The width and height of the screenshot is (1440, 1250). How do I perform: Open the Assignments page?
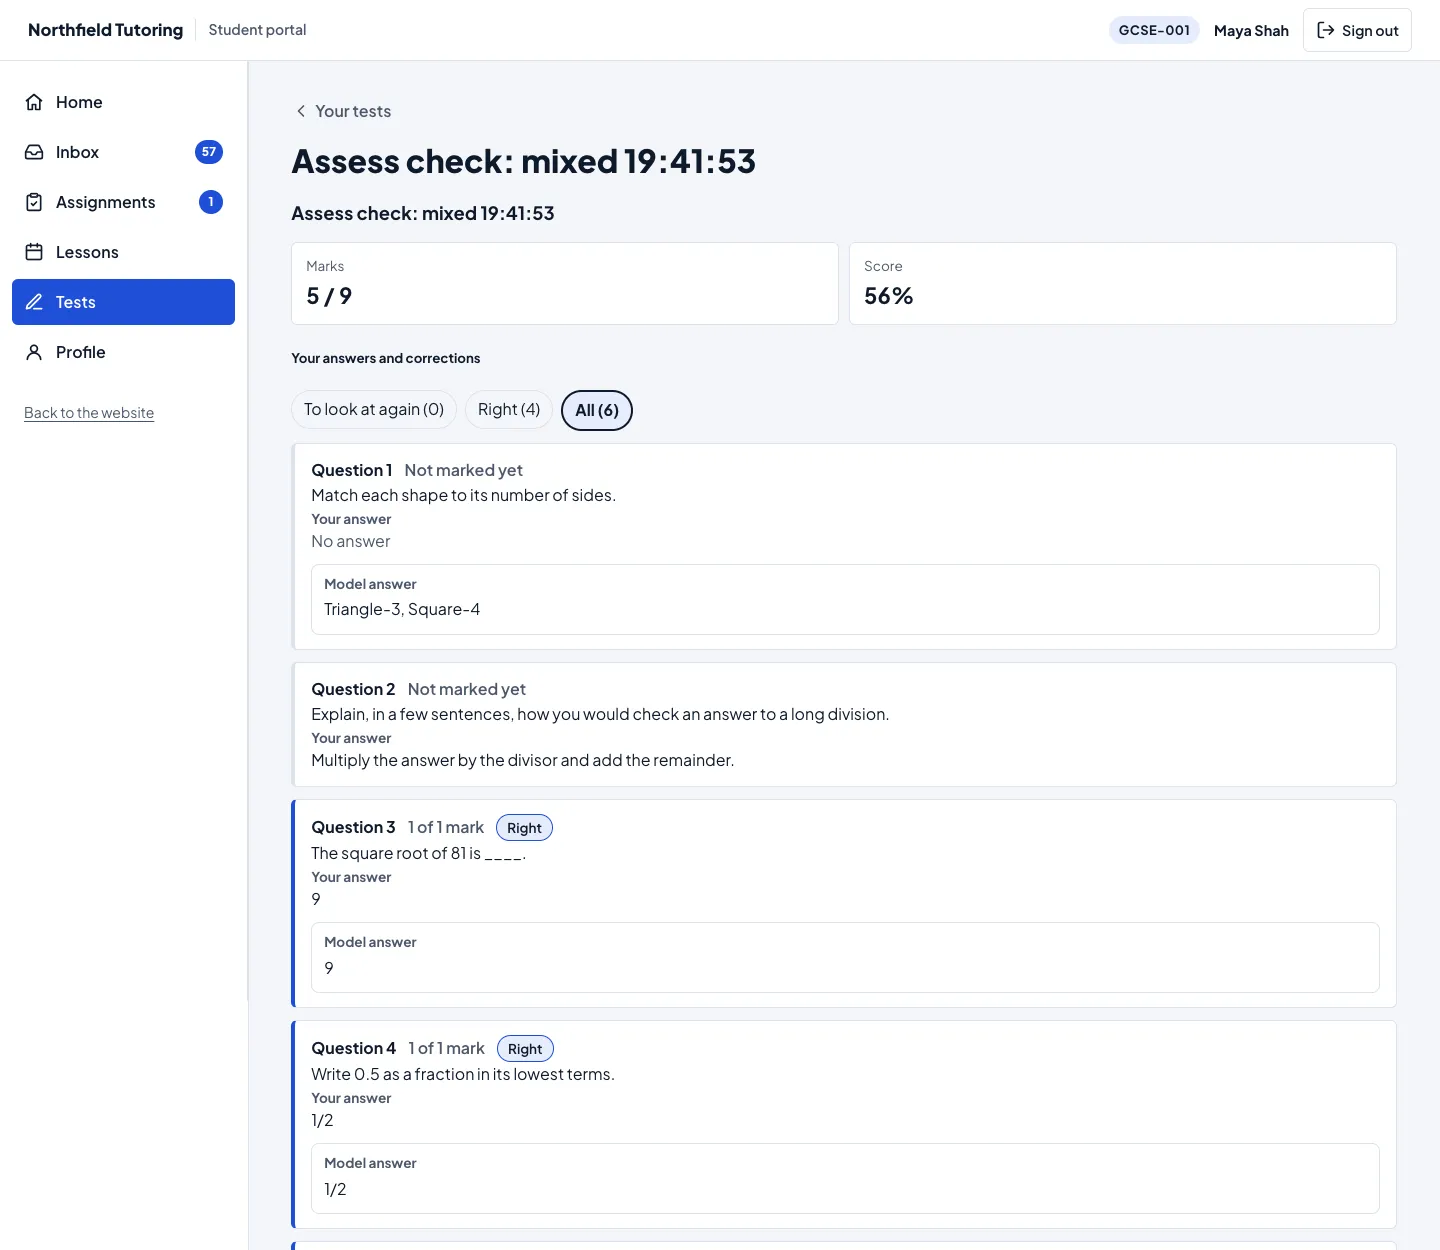pos(123,202)
